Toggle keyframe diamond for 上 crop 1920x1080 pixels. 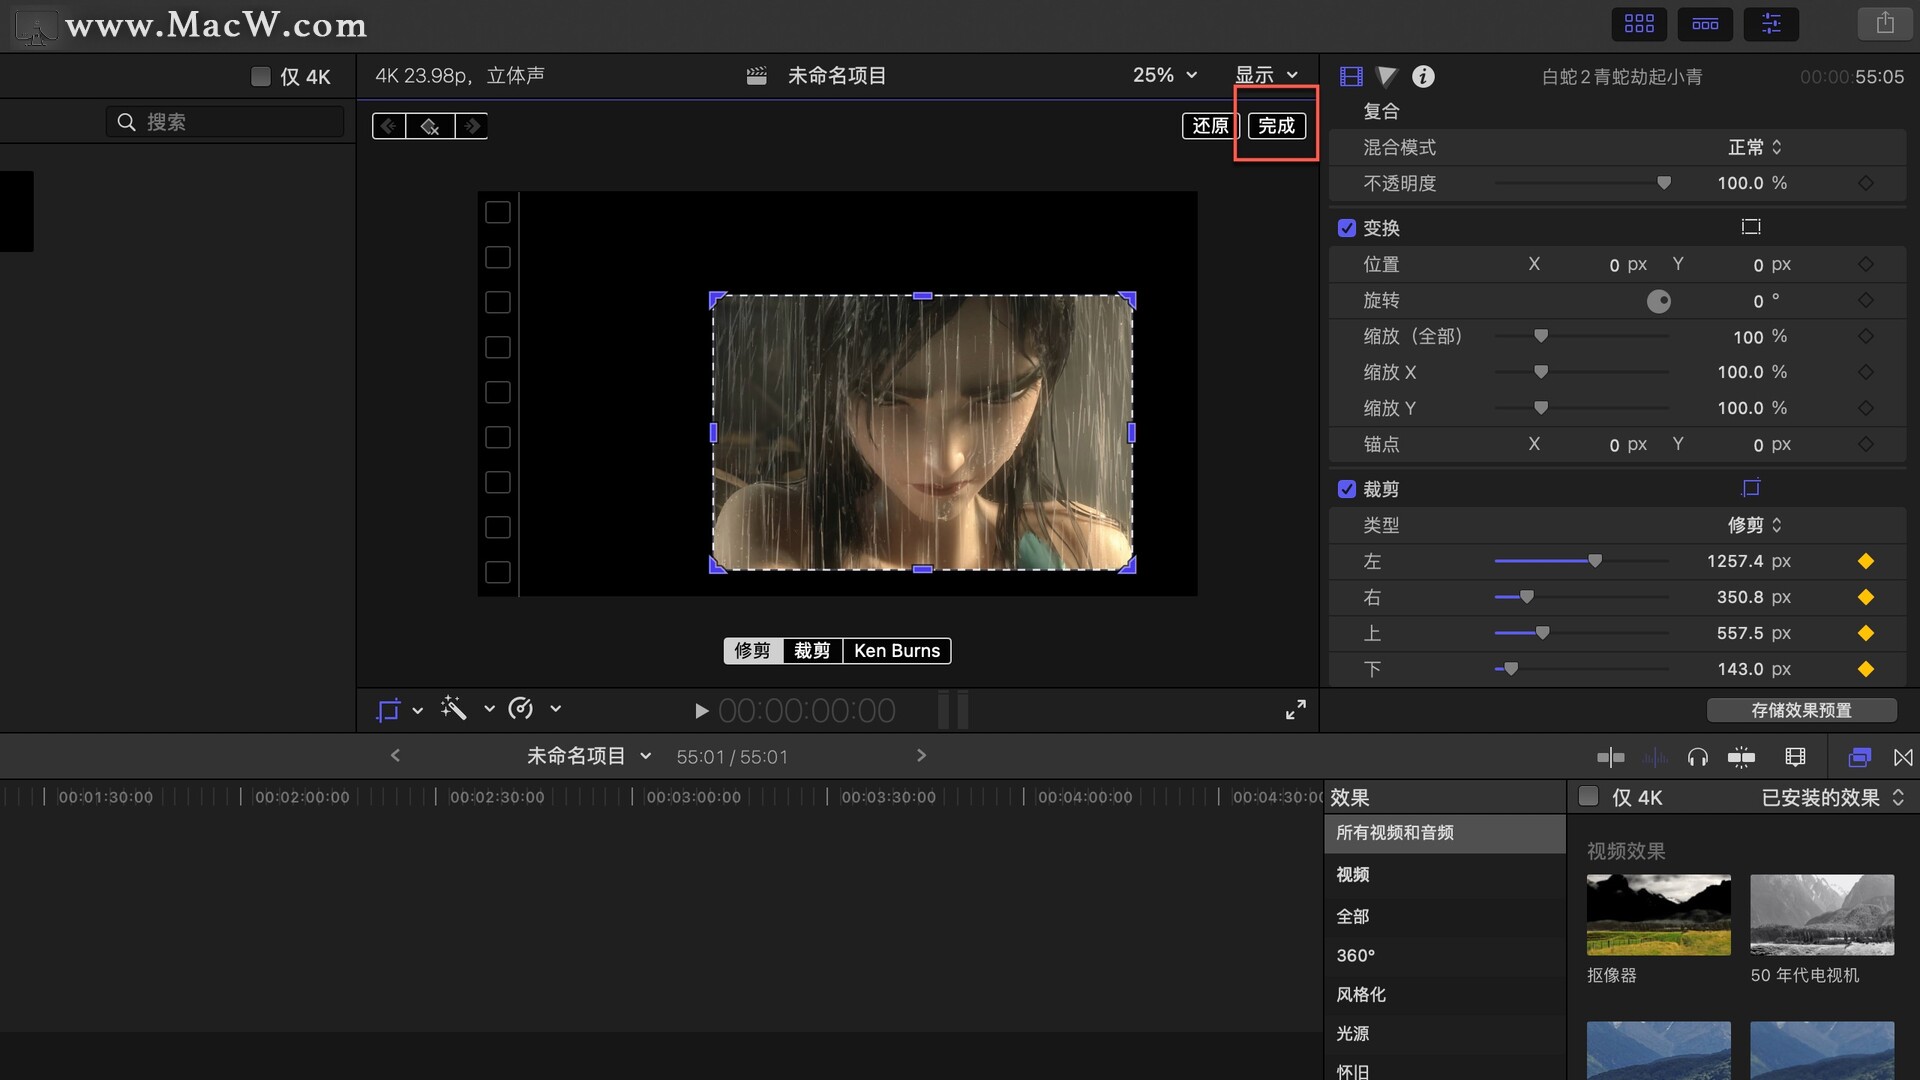[x=1866, y=633]
